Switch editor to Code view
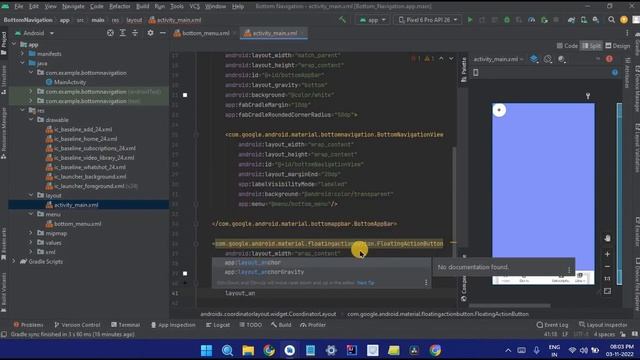This screenshot has height=360, width=640. 567,46
